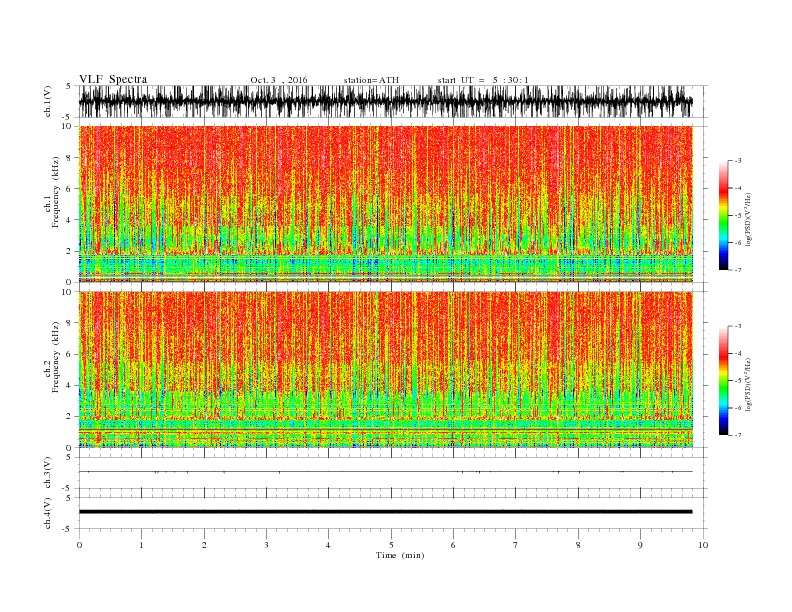Select the ch.1 "Frequency (kHz)" axis label
The height and width of the screenshot is (612, 792).
pyautogui.click(x=56, y=192)
